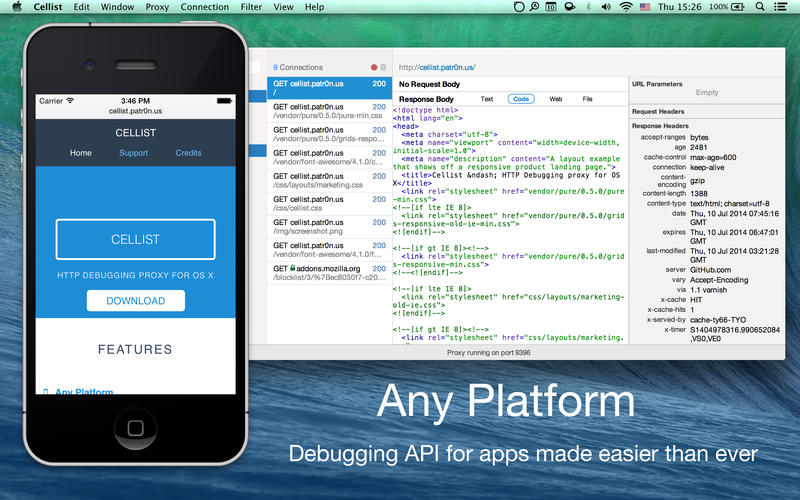Tap the Support link in phone navigation
The image size is (800, 500).
click(x=133, y=153)
